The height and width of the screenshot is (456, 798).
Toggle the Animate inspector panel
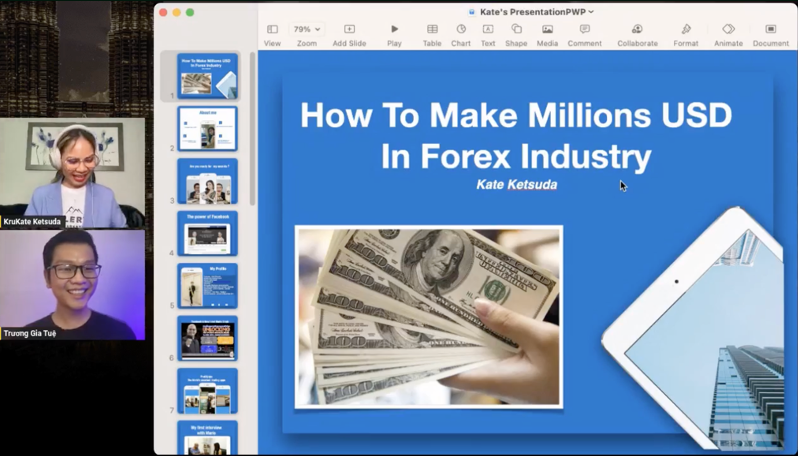[x=728, y=30]
